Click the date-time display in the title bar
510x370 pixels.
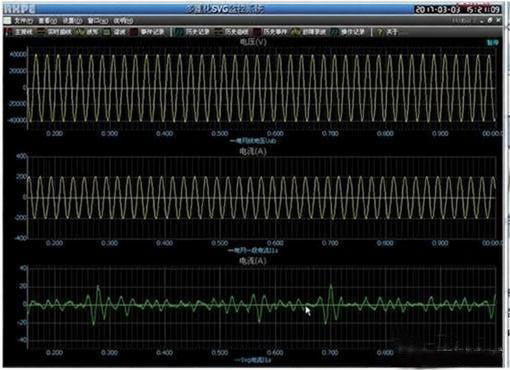tap(458, 9)
